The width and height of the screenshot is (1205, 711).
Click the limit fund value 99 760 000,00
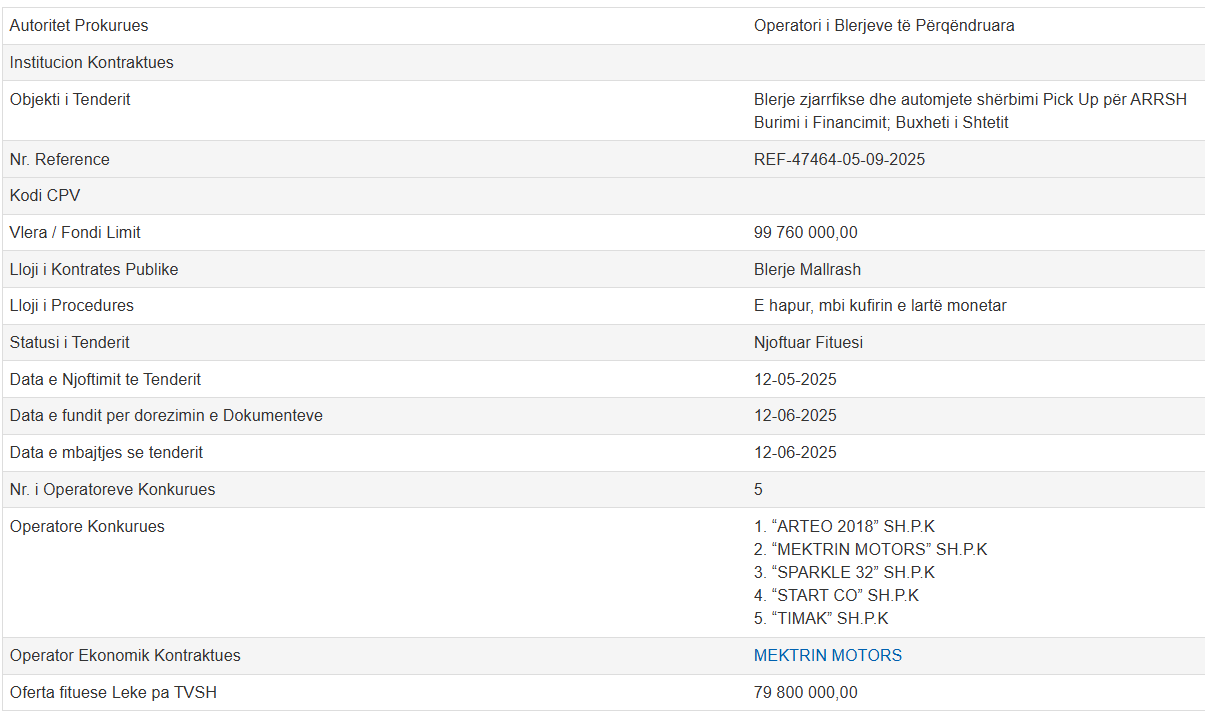pos(805,233)
